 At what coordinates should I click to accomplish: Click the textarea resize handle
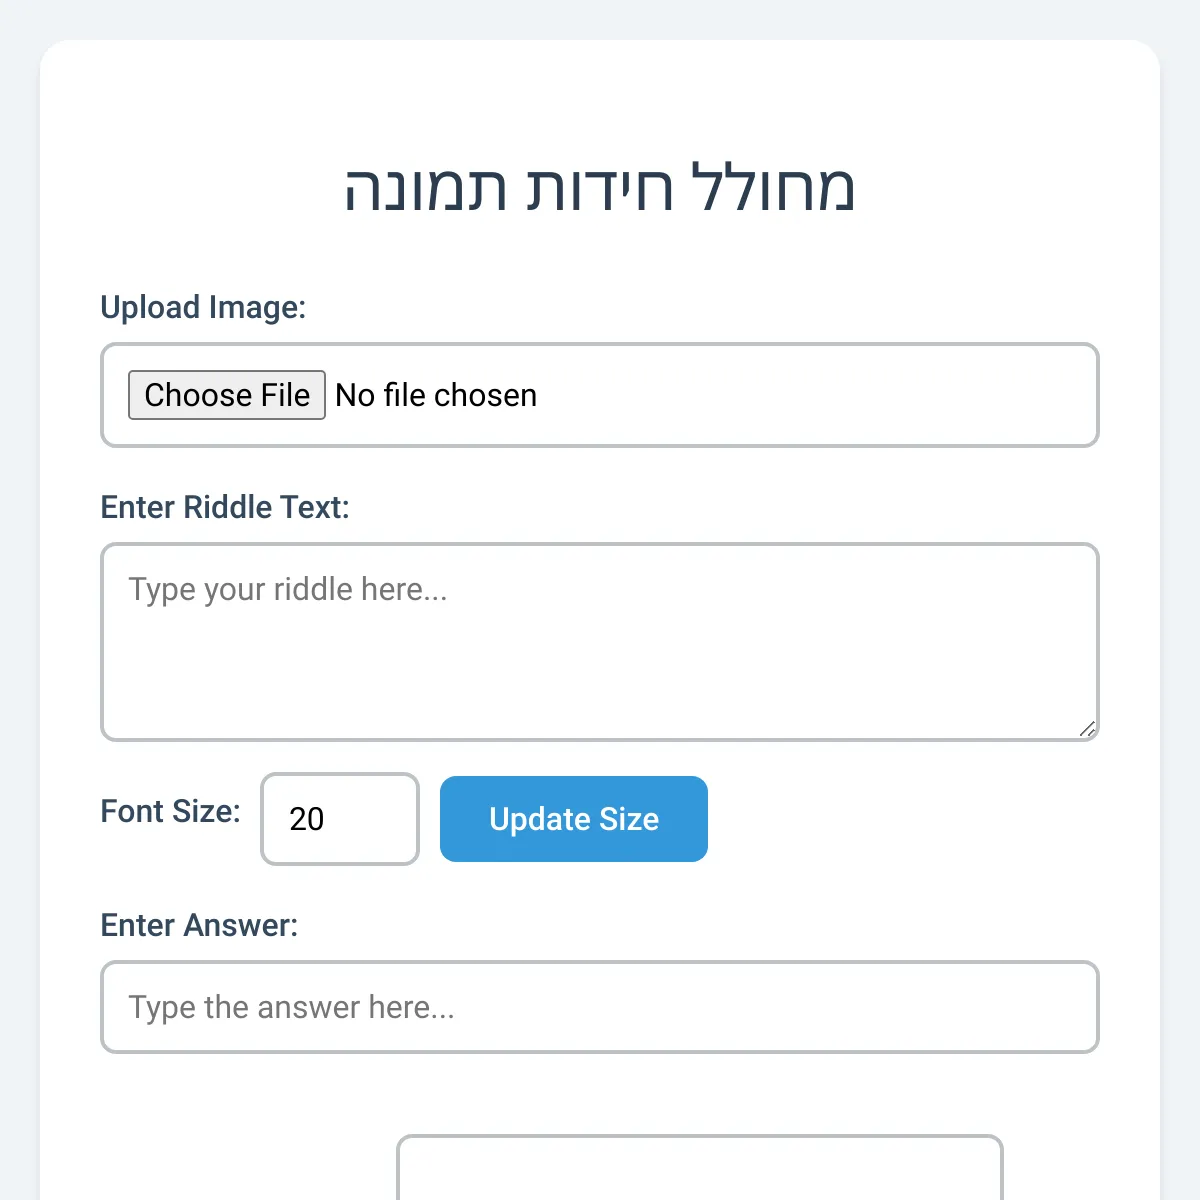1088,731
